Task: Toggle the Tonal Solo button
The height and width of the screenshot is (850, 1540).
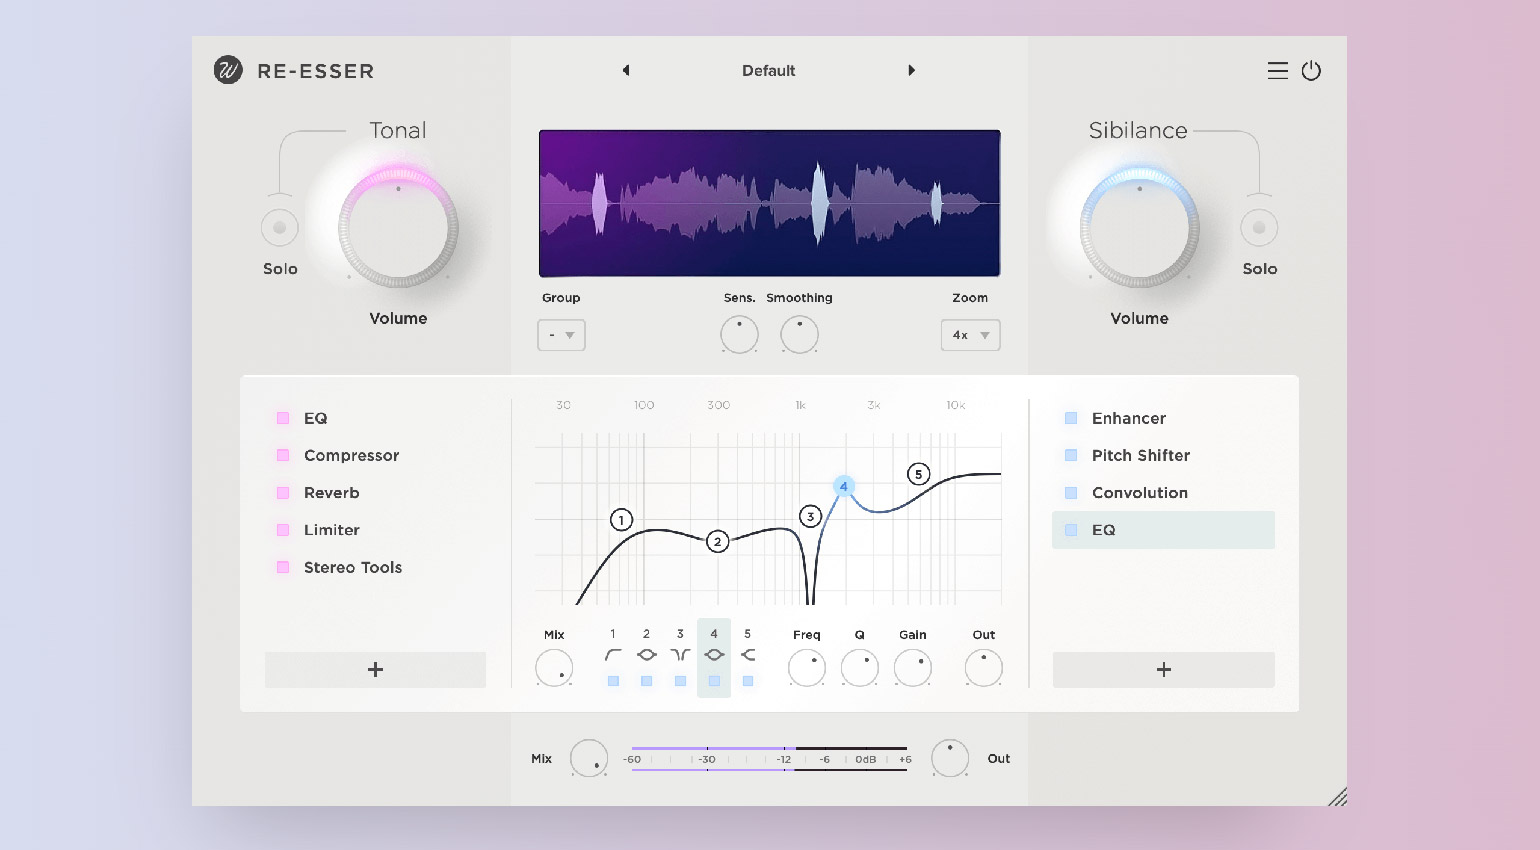Action: click(x=280, y=228)
